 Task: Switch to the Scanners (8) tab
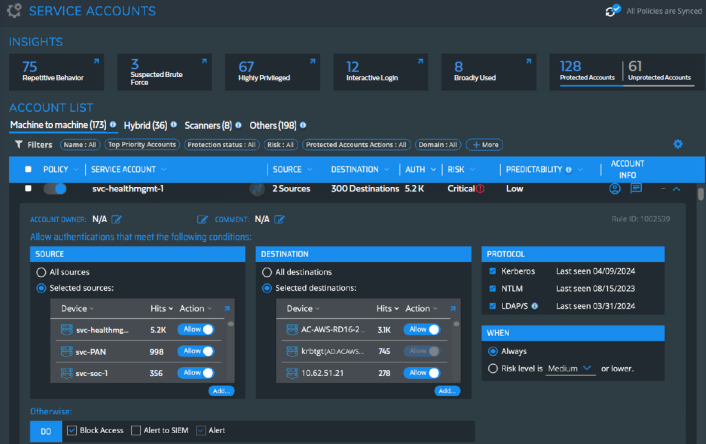(207, 125)
